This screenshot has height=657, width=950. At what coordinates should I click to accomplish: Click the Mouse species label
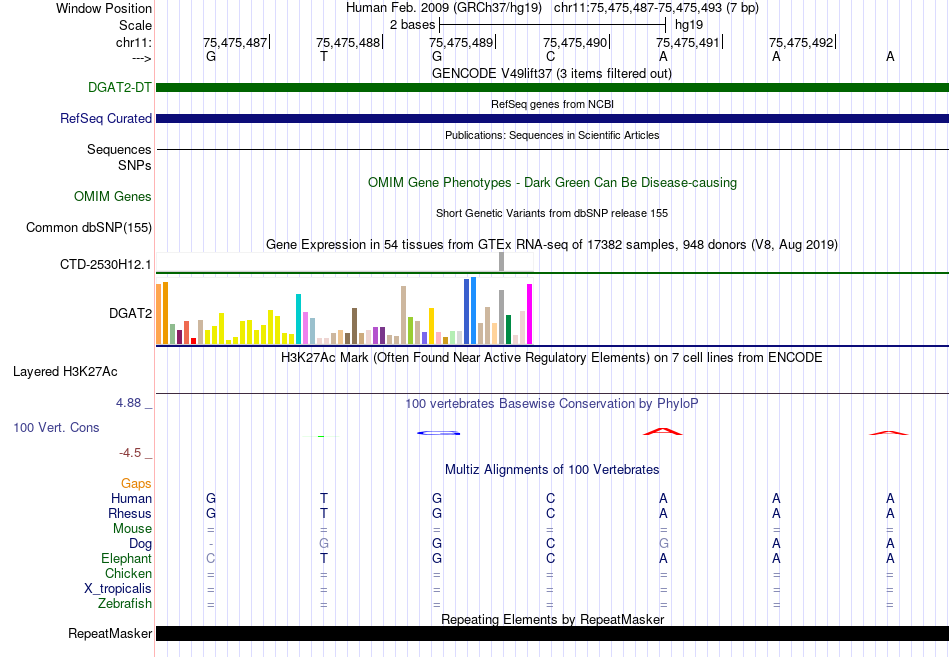pyautogui.click(x=132, y=529)
